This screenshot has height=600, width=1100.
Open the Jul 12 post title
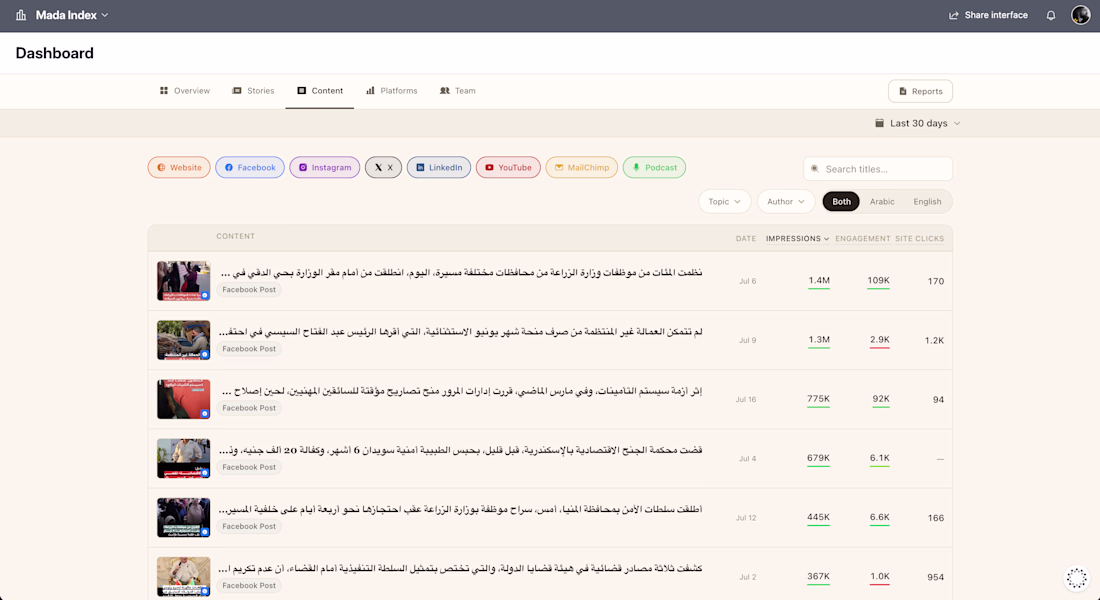point(460,509)
